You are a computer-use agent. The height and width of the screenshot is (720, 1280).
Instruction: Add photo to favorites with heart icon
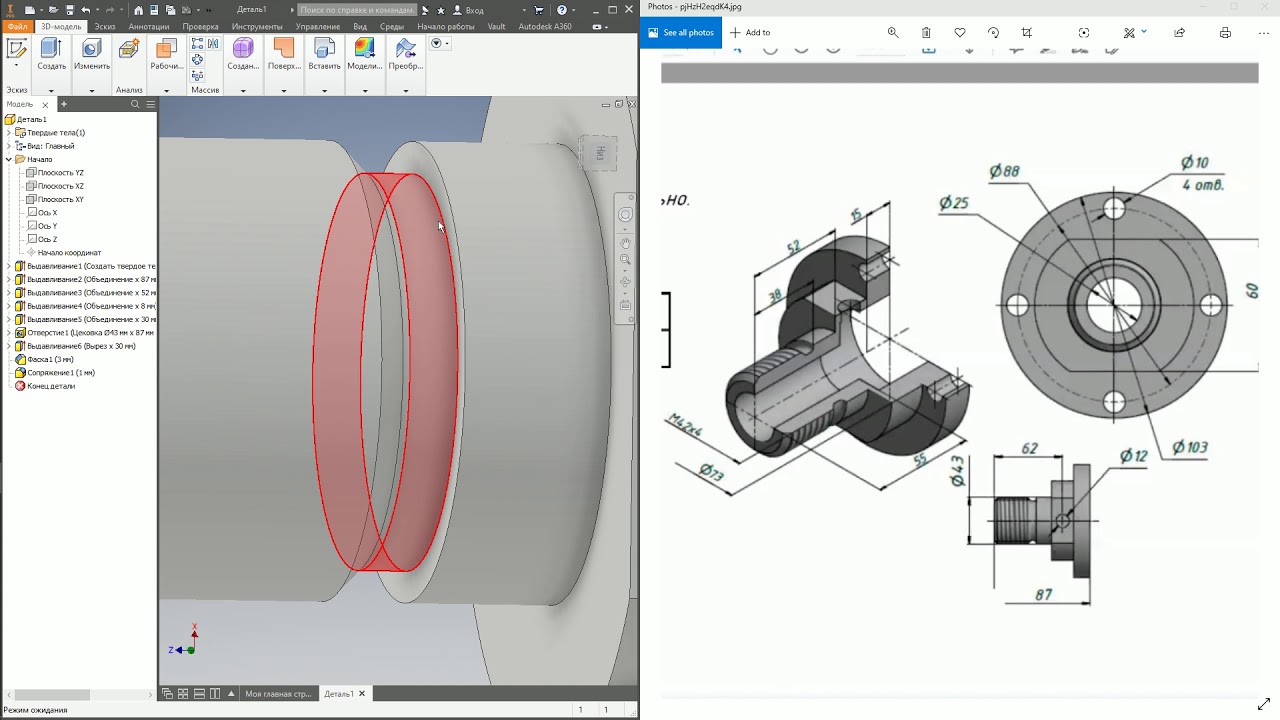[x=960, y=33]
